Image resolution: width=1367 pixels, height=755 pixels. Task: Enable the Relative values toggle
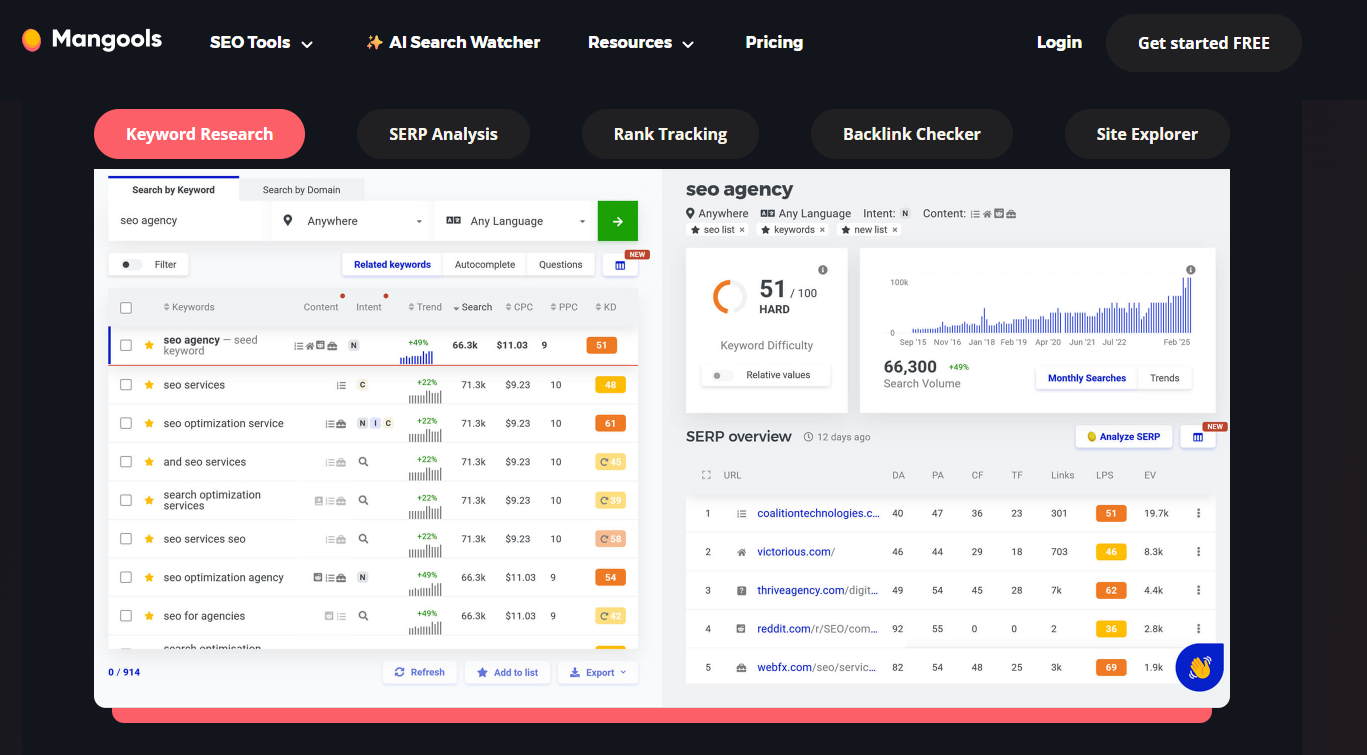(721, 375)
